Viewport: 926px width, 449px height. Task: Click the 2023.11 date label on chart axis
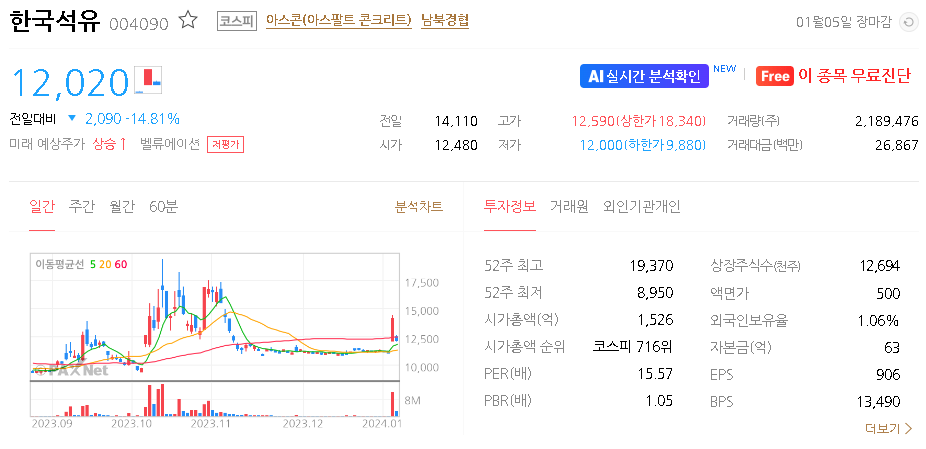(212, 424)
